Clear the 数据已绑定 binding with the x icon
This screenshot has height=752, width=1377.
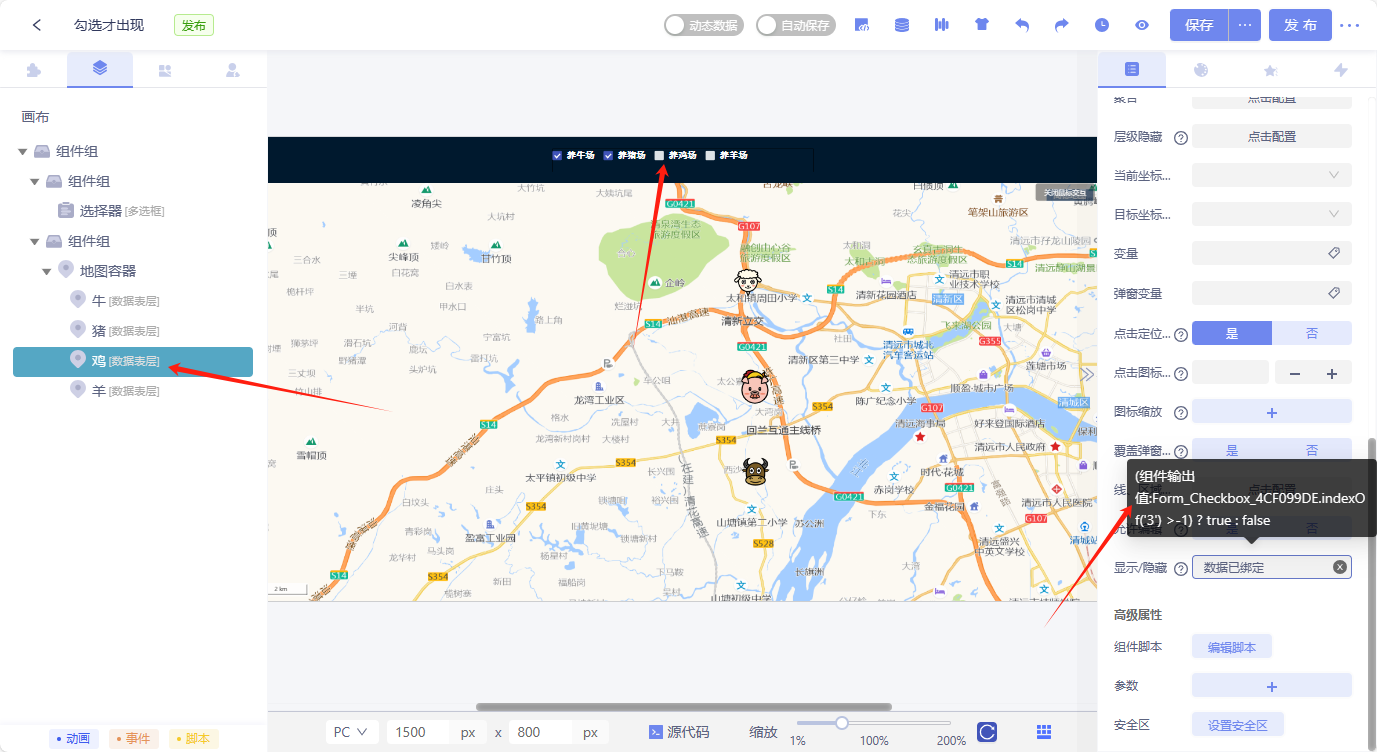1340,567
